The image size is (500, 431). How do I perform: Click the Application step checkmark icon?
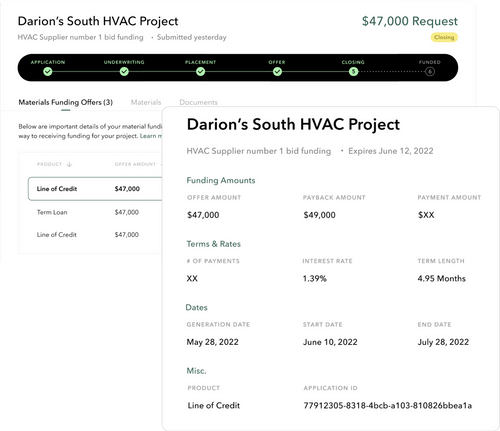coord(48,72)
